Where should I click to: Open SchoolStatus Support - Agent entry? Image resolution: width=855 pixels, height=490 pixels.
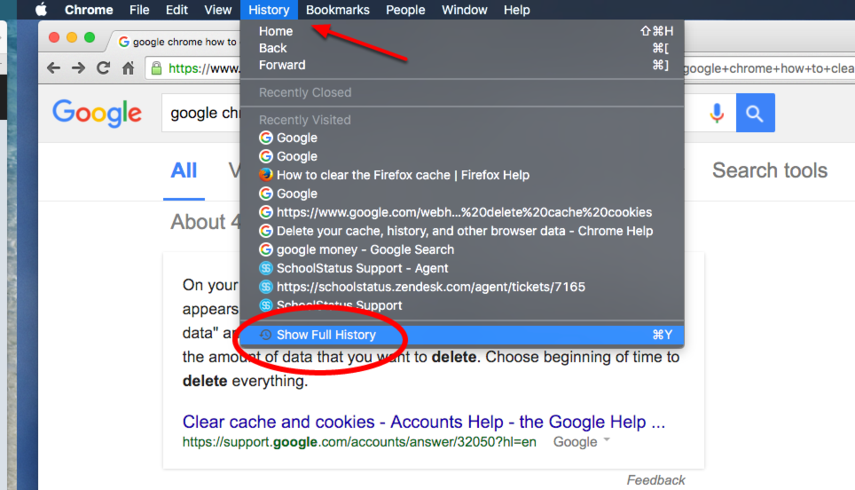point(462,268)
